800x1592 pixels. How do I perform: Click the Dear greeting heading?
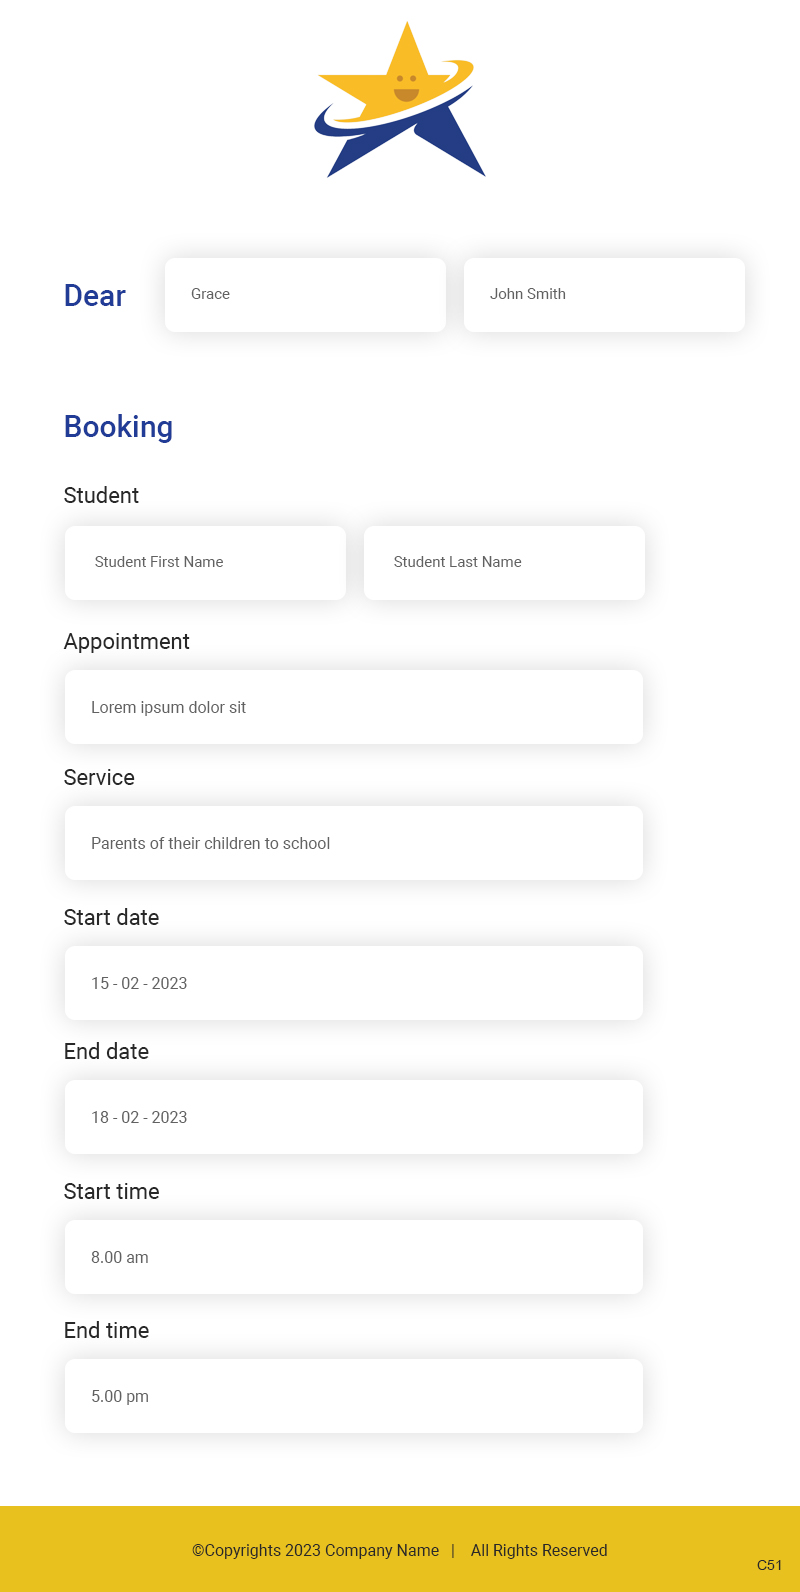(x=95, y=296)
